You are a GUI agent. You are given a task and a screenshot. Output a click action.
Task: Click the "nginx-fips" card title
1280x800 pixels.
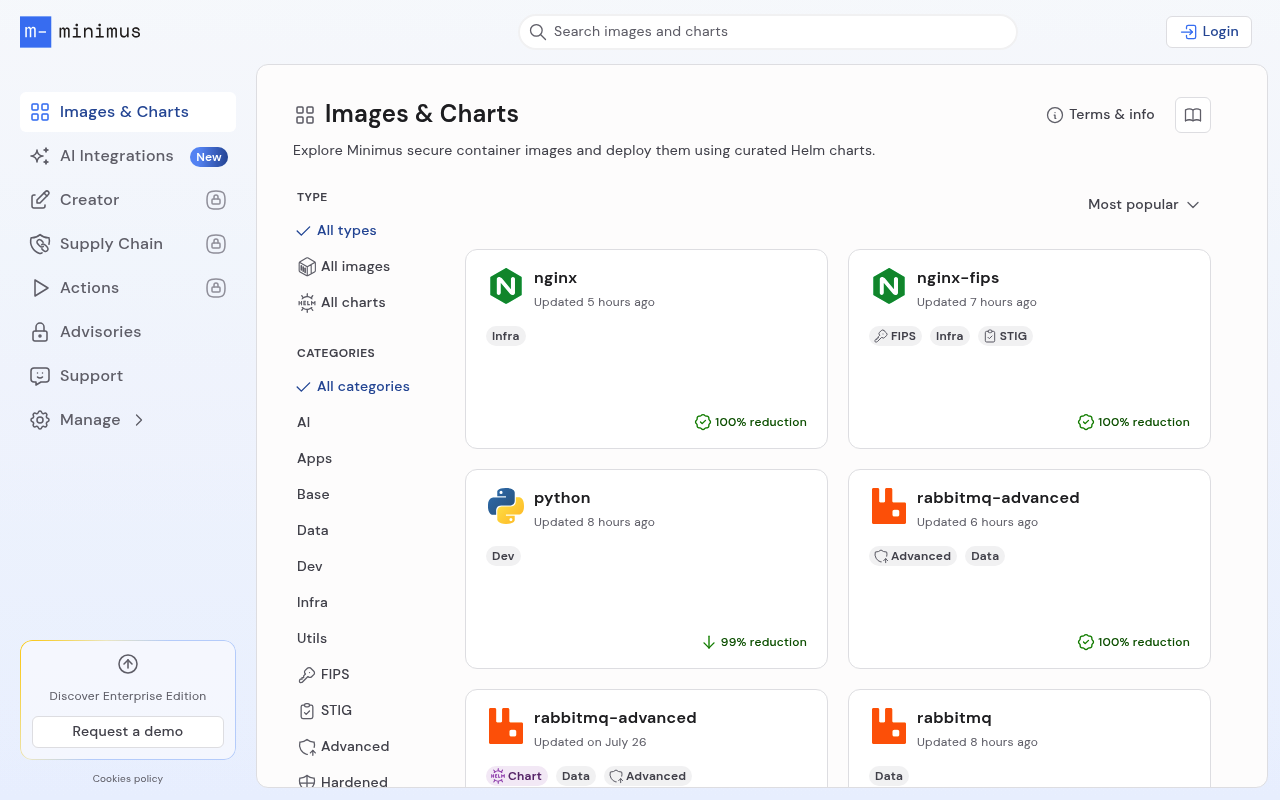pos(958,278)
